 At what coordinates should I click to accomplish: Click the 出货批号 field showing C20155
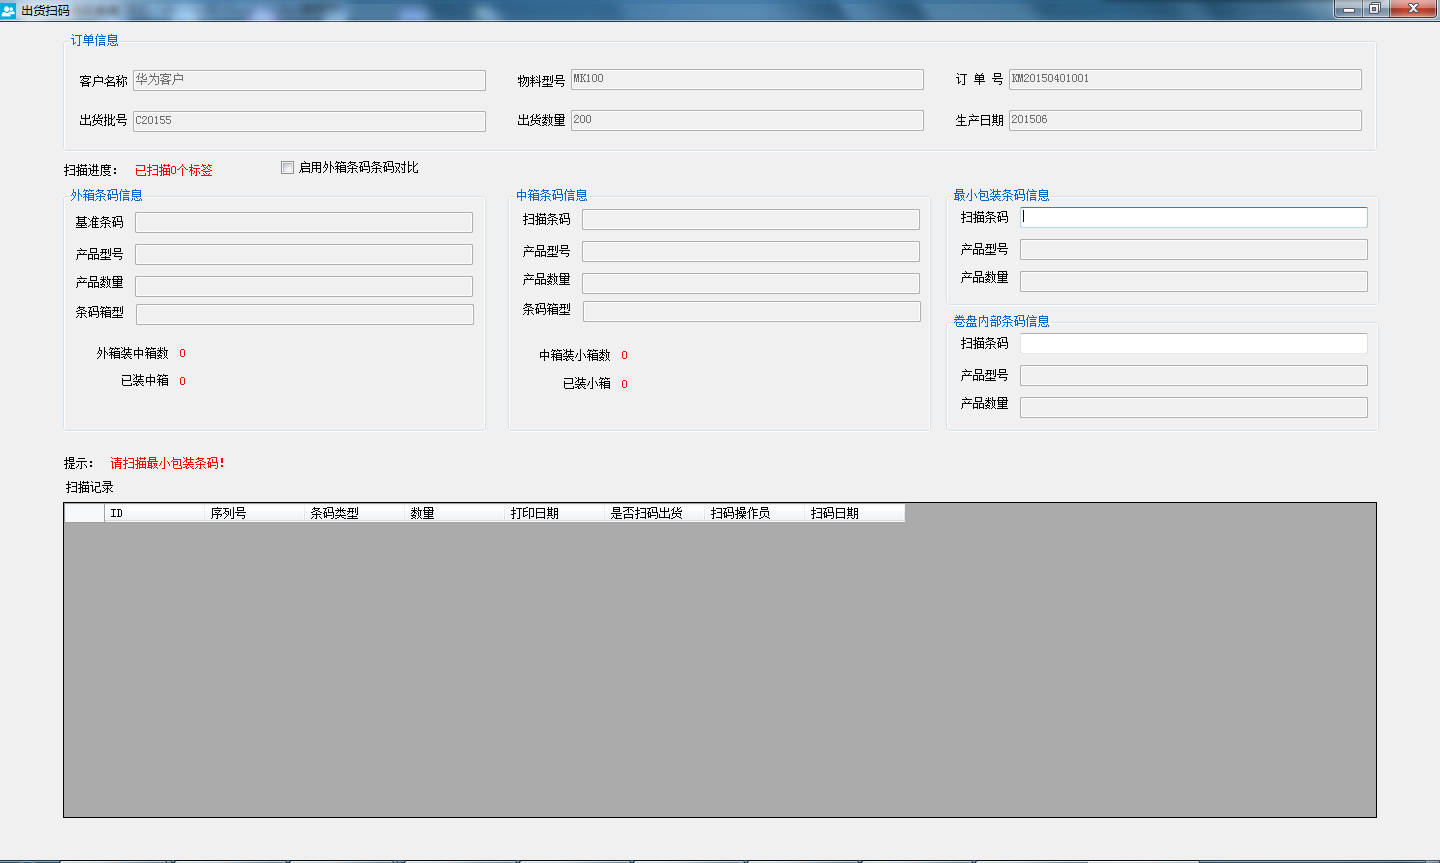[x=309, y=121]
